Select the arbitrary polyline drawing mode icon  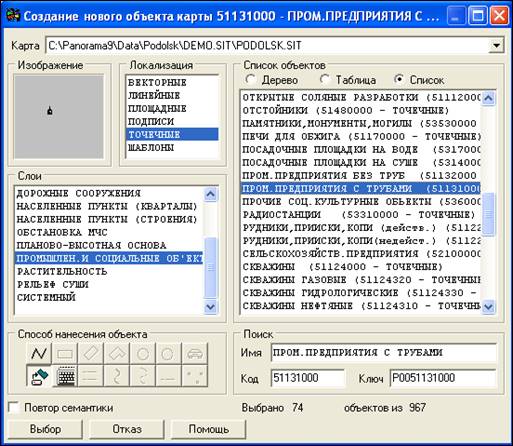click(39, 353)
